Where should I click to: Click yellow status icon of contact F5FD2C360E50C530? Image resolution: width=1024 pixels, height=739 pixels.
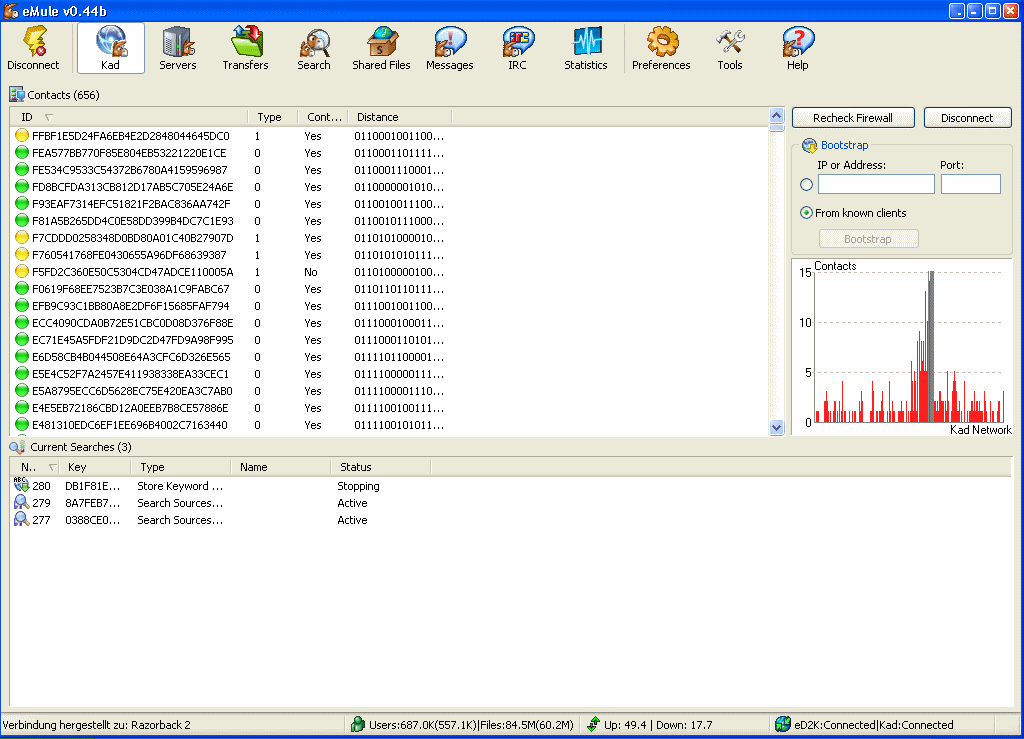[x=22, y=271]
